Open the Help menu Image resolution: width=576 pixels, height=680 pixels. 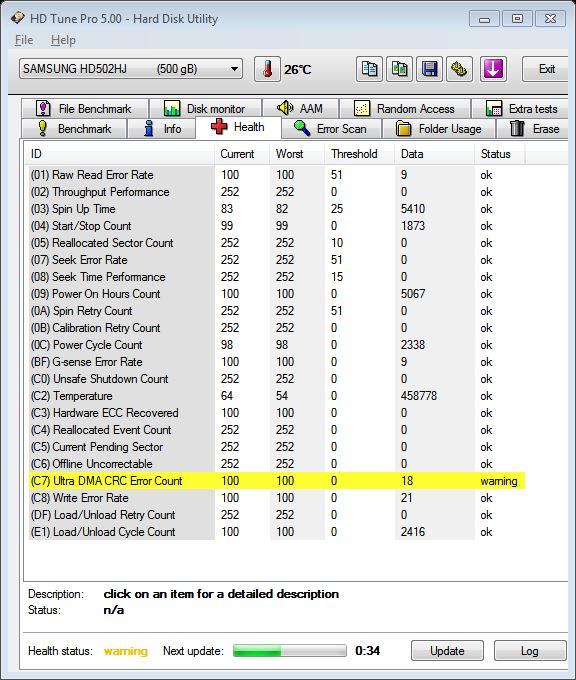[x=63, y=40]
